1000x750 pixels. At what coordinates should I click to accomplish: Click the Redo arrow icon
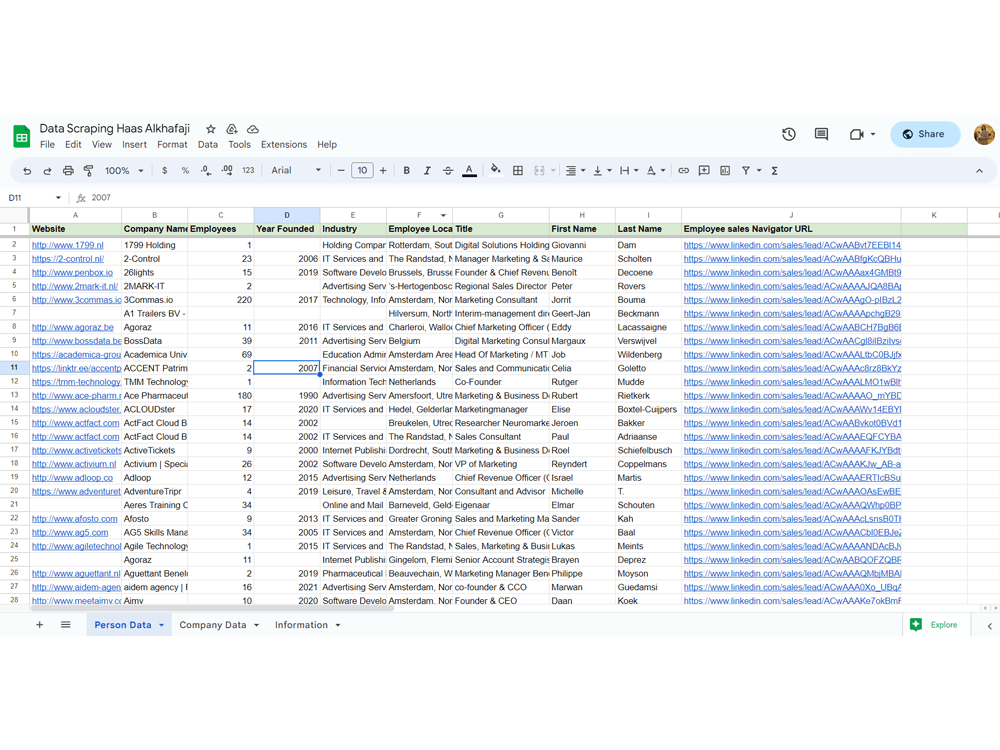coord(47,171)
